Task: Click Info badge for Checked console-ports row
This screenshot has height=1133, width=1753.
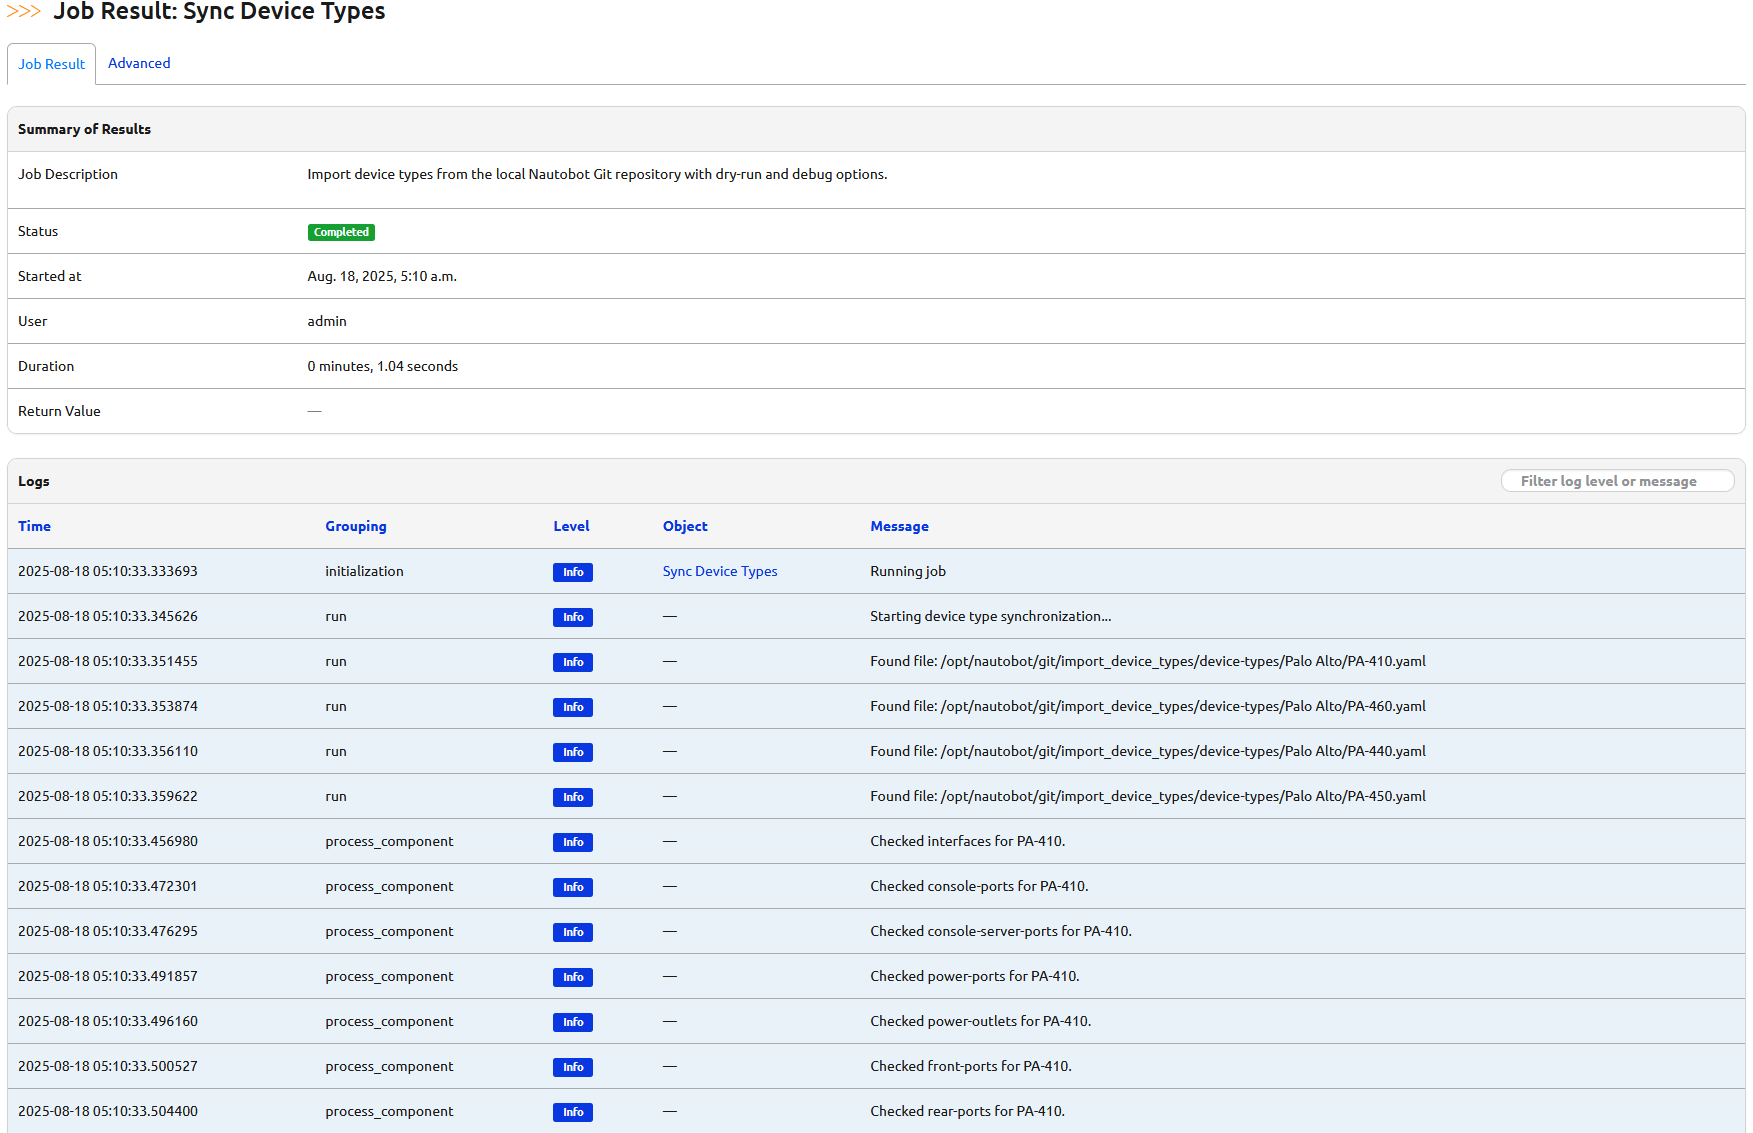Action: point(572,887)
